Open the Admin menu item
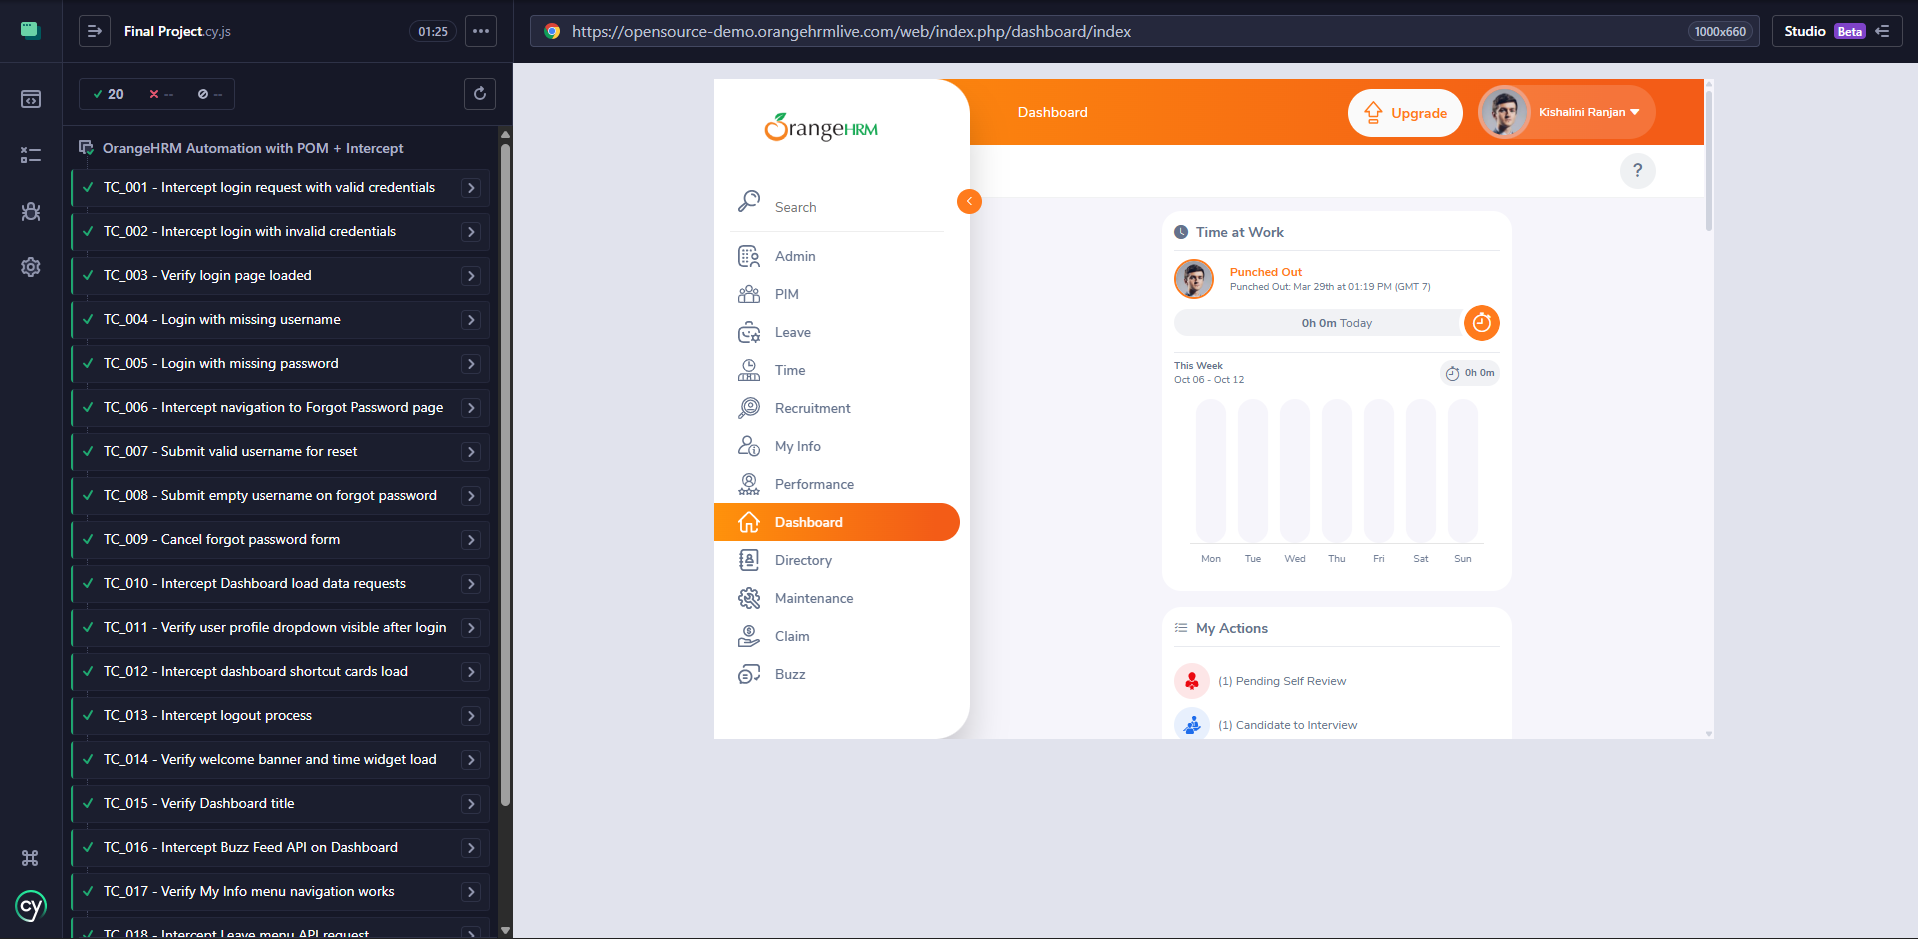 tap(794, 256)
